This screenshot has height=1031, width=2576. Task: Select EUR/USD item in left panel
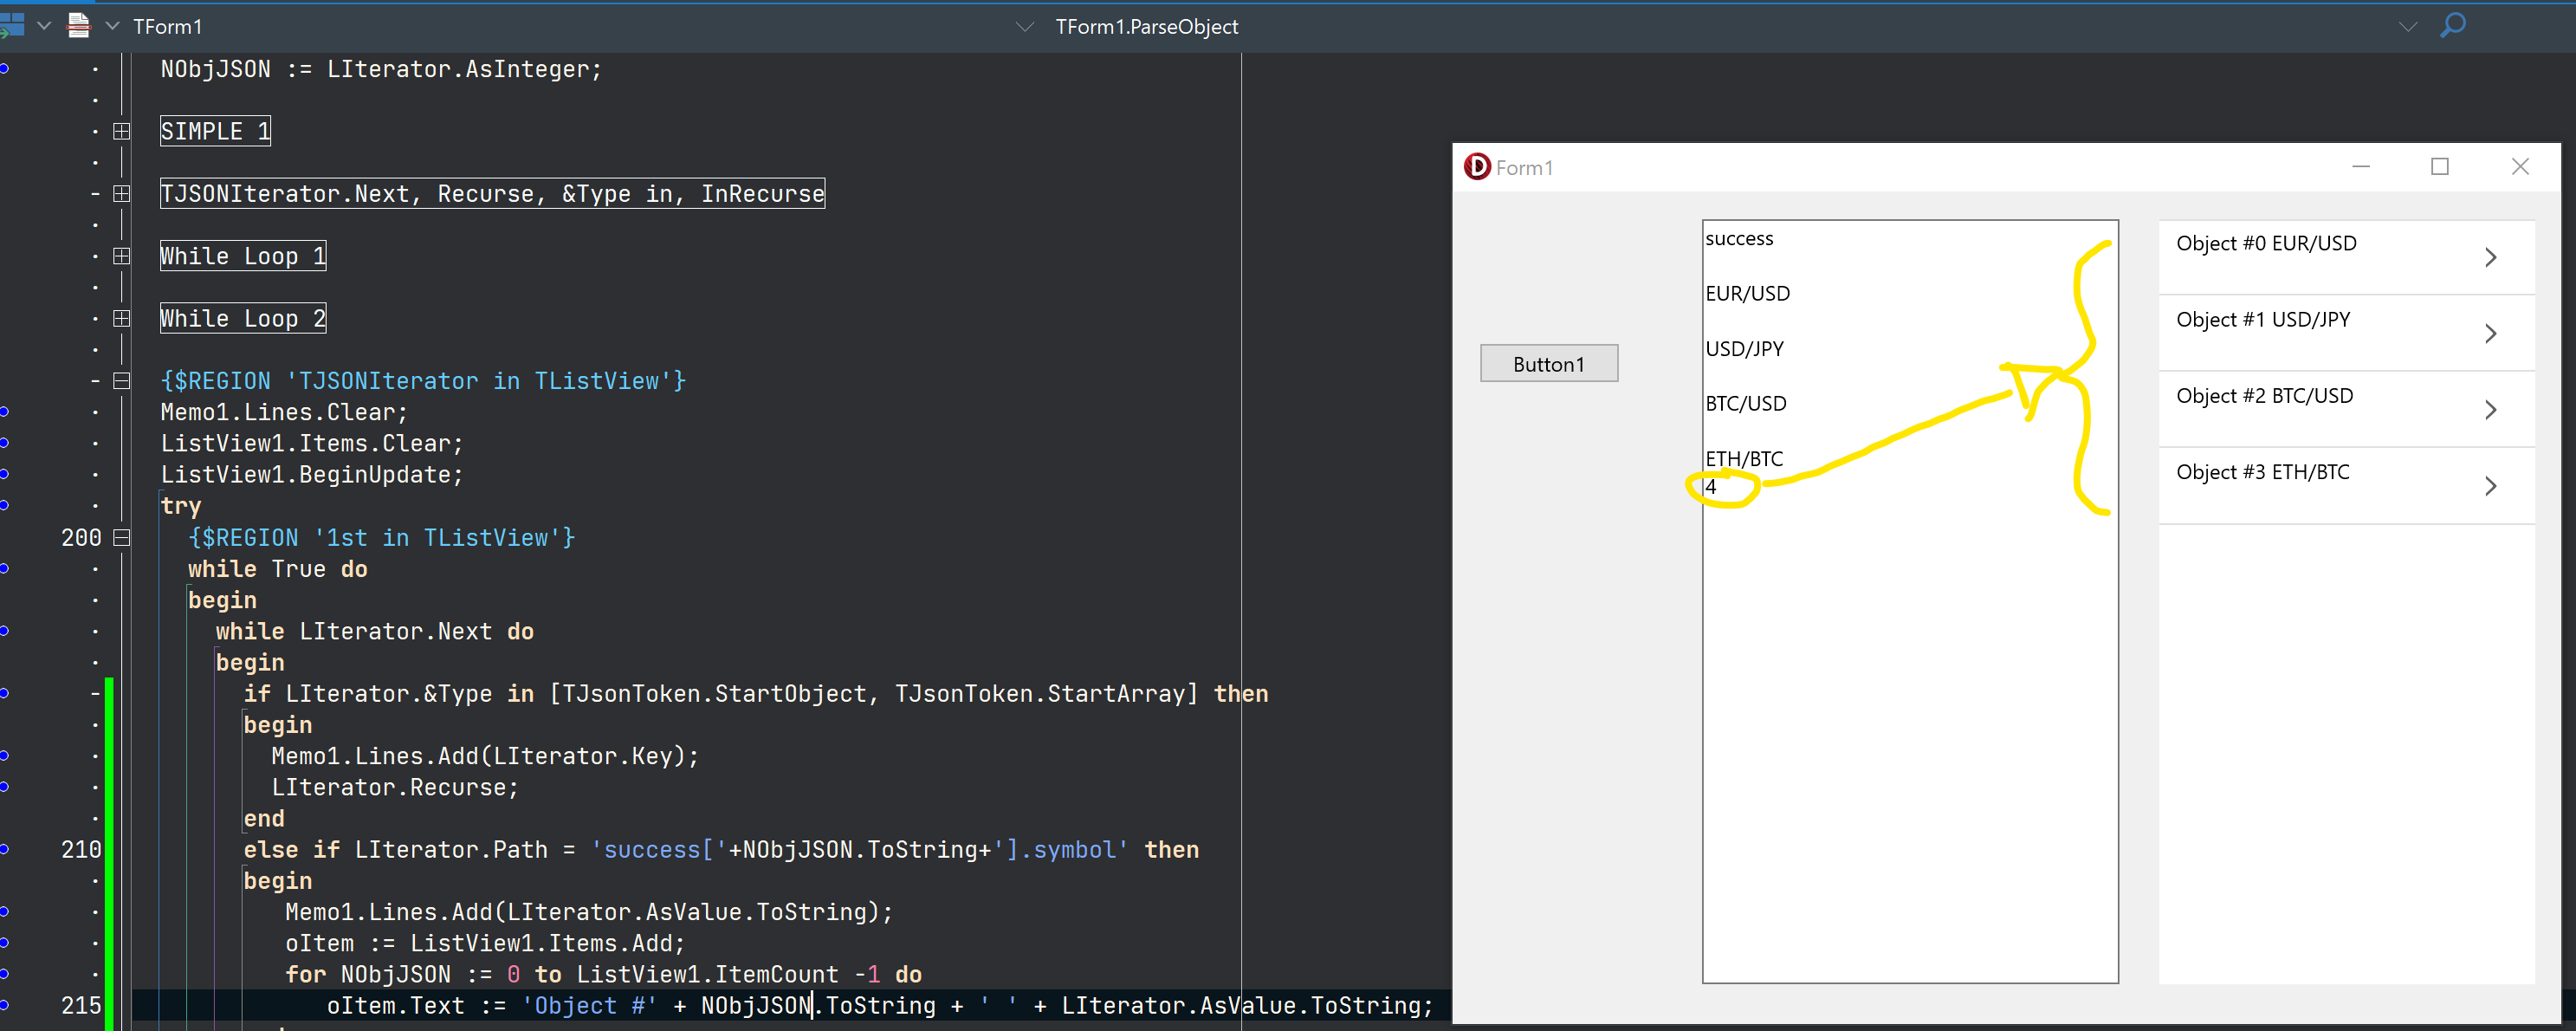click(1744, 291)
